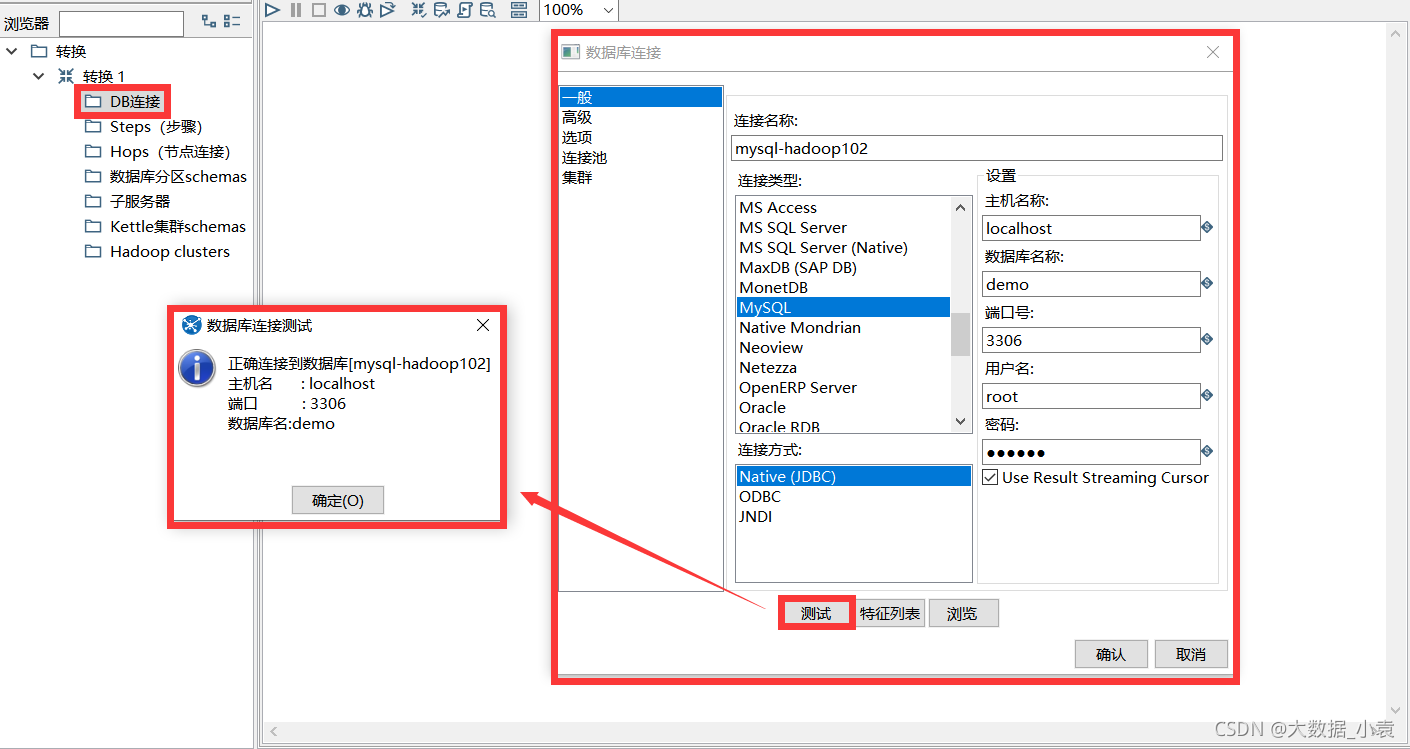Viewport: 1410px width, 749px height.
Task: Click the expand tree icon in browser panel
Action: click(x=209, y=21)
